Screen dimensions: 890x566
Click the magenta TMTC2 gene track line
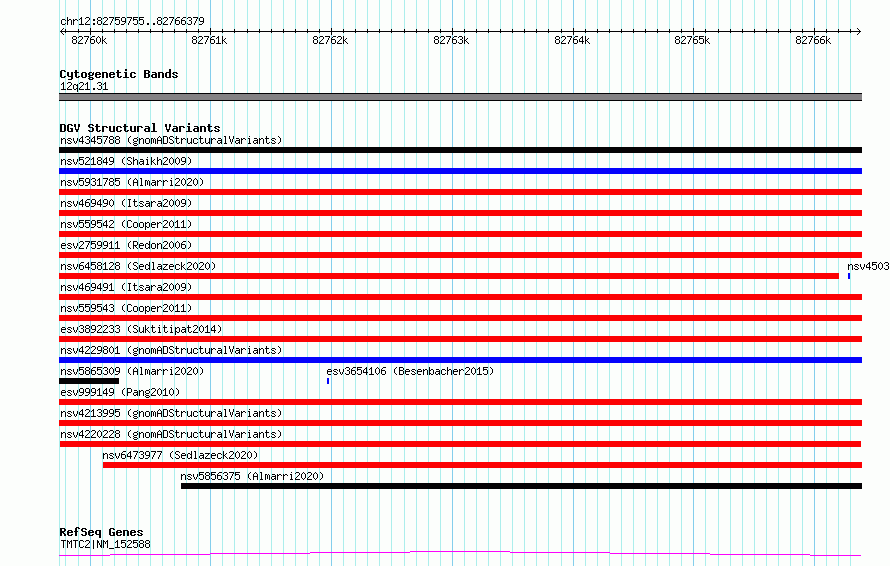tap(460, 553)
